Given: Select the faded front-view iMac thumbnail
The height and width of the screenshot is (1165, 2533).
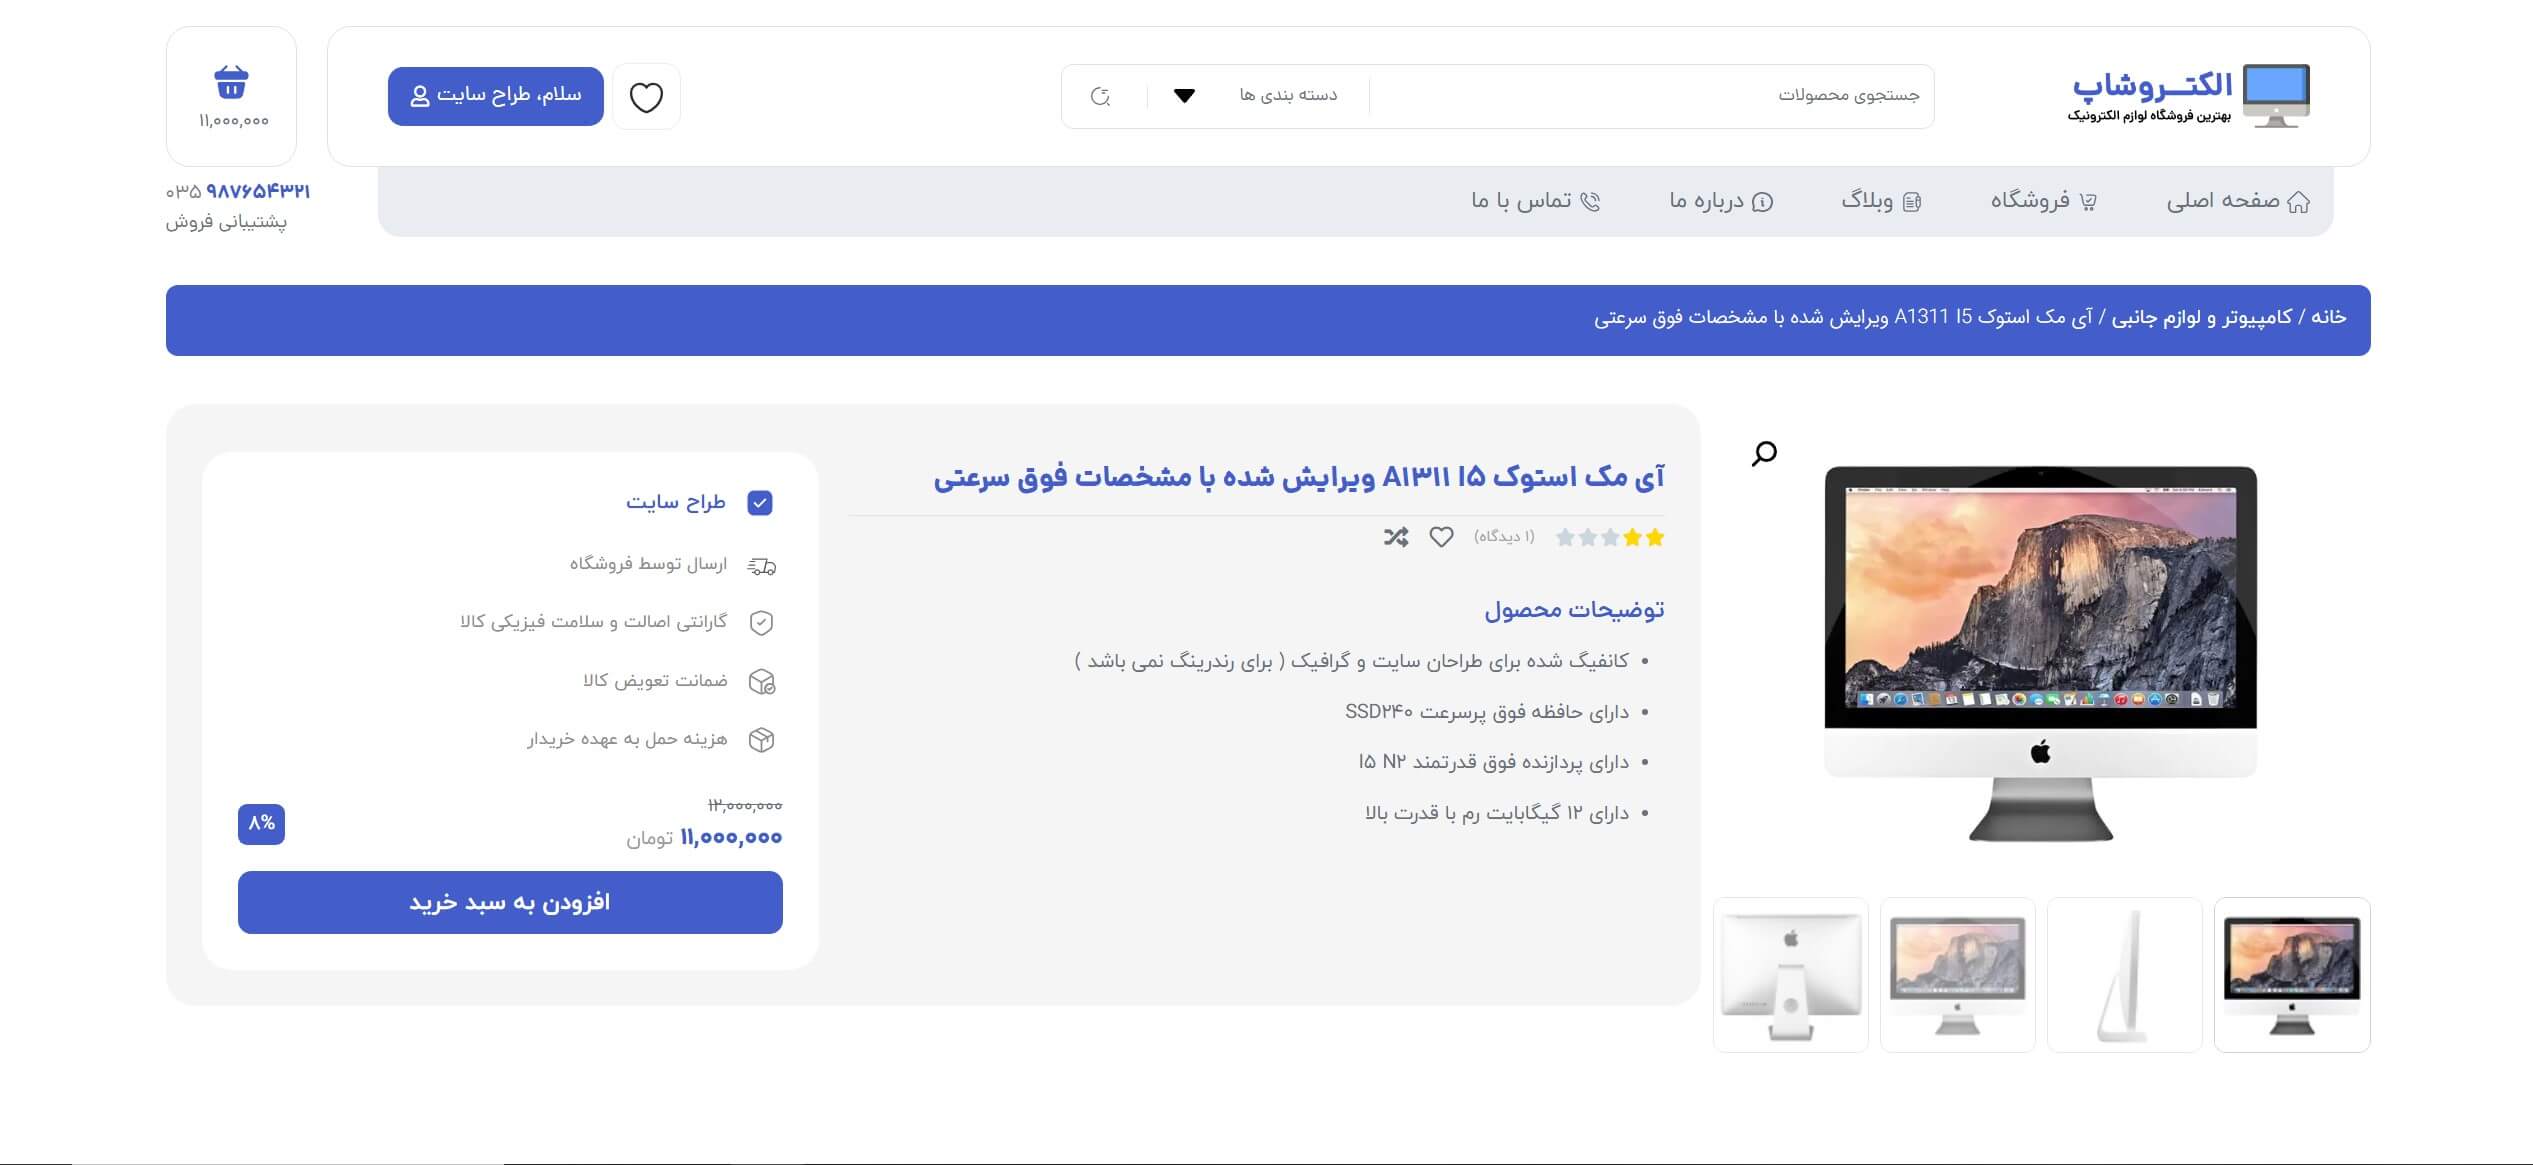Looking at the screenshot, I should [x=1958, y=975].
